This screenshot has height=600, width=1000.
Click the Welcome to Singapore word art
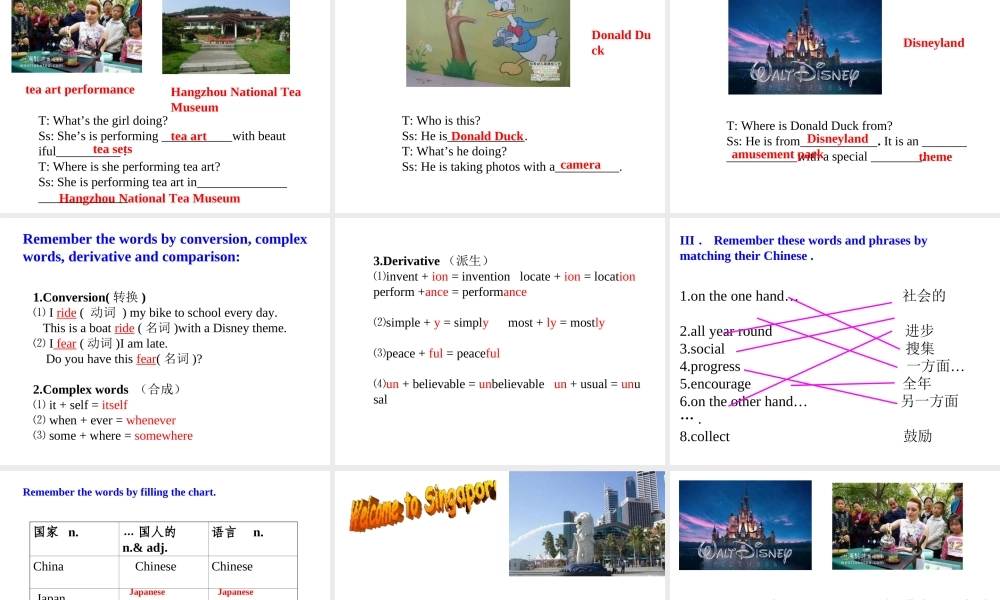coord(423,505)
